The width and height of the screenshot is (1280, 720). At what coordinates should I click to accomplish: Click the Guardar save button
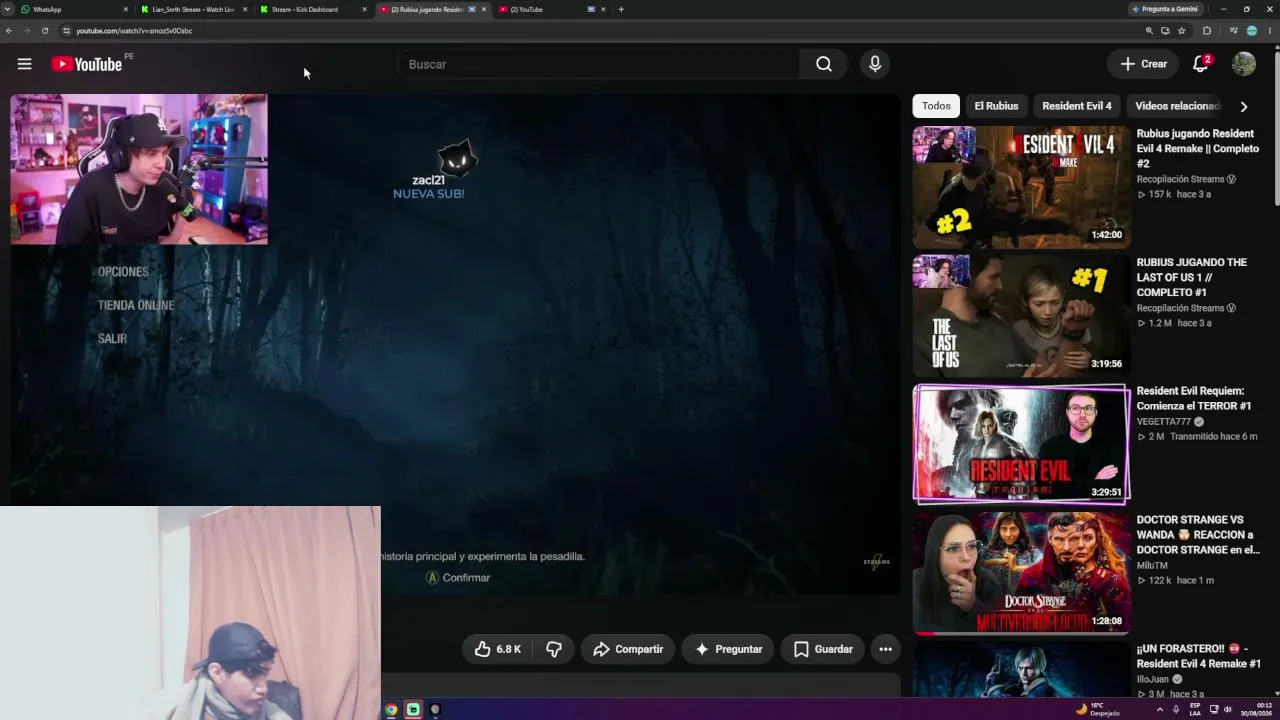click(x=823, y=649)
